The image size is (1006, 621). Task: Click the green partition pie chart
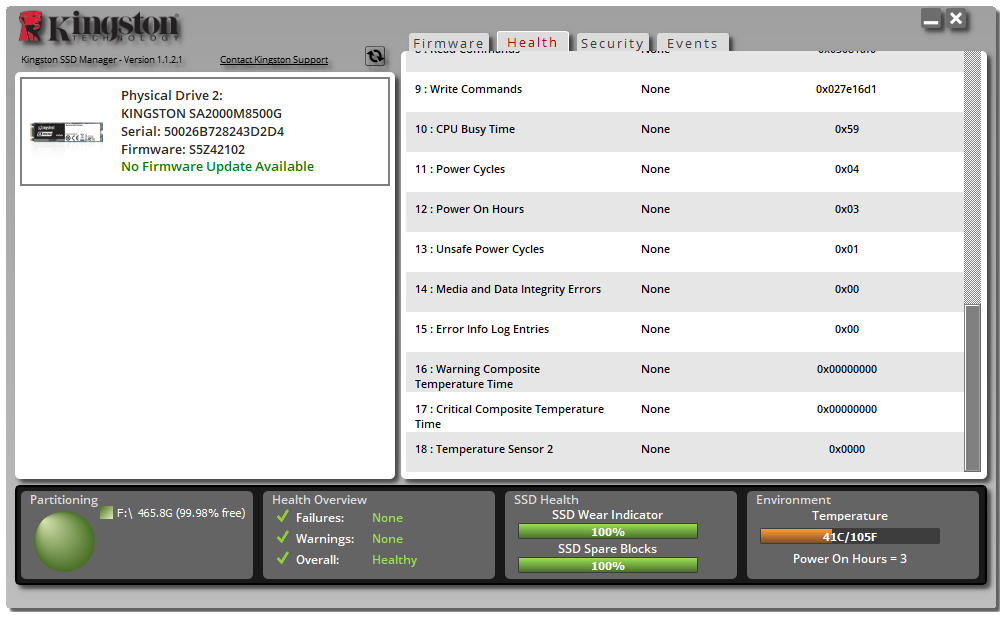[x=64, y=541]
